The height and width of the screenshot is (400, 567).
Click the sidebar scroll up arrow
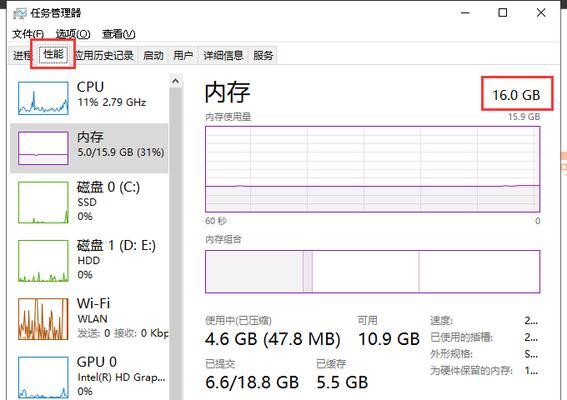(x=176, y=81)
